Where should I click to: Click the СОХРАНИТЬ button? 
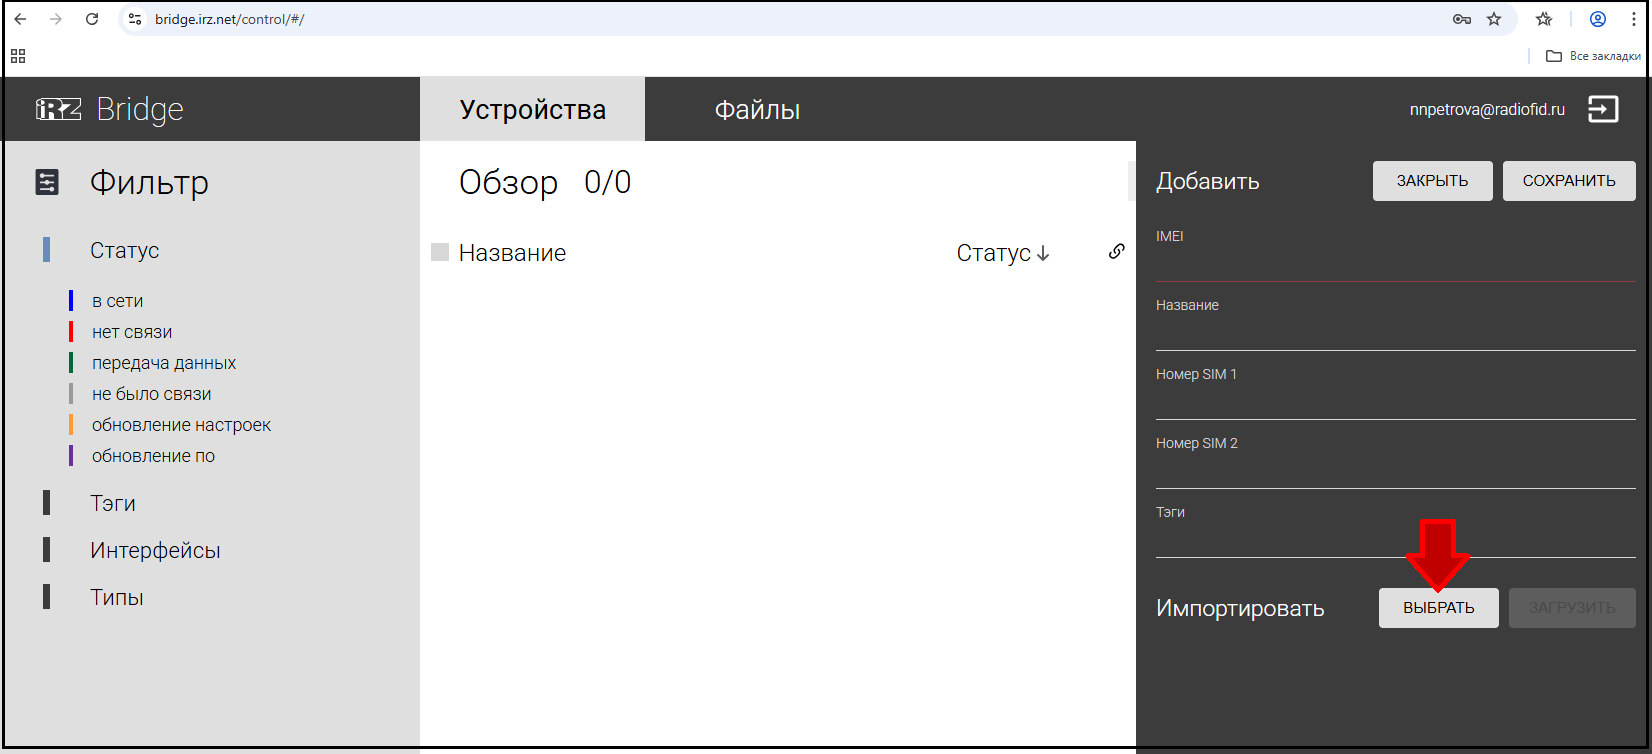tap(1568, 181)
